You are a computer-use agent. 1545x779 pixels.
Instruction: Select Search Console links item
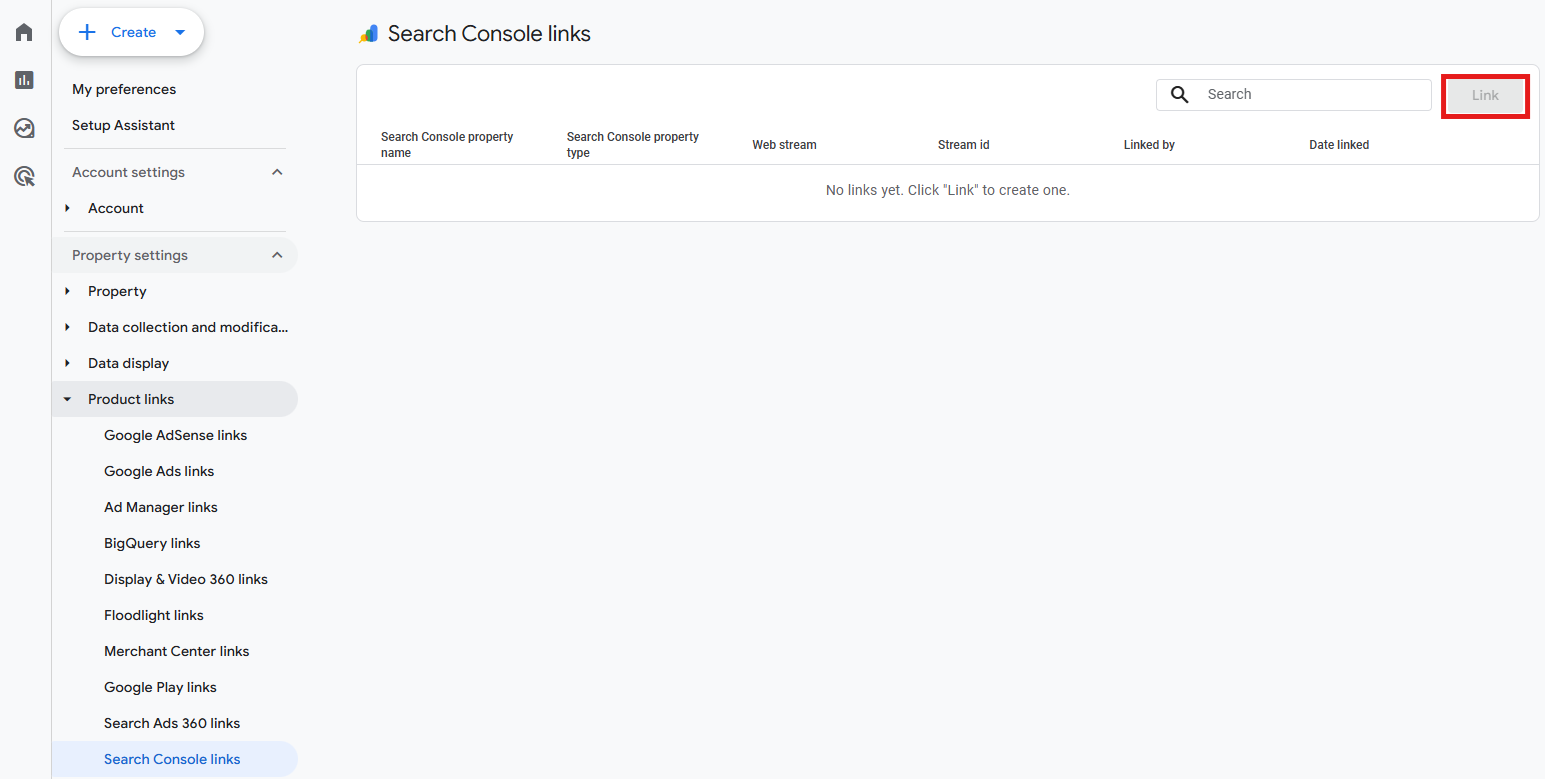(x=175, y=759)
